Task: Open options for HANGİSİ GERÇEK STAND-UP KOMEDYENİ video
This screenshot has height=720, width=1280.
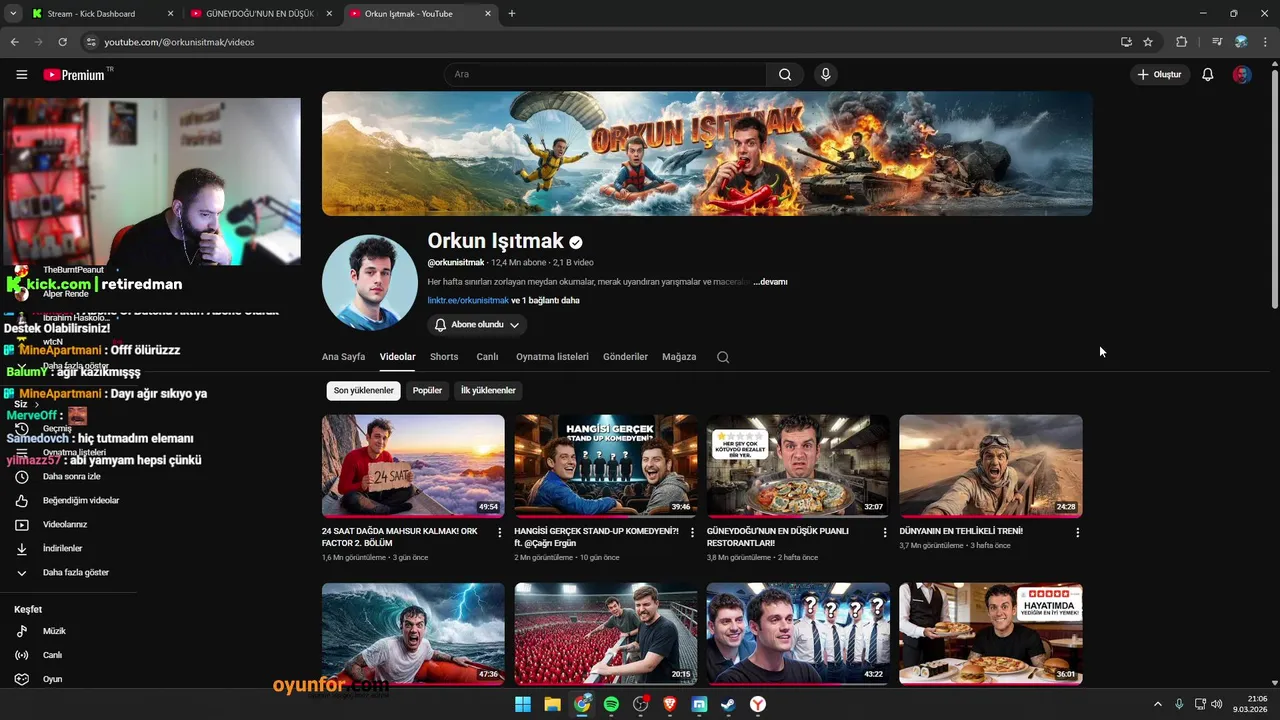Action: 692,533
